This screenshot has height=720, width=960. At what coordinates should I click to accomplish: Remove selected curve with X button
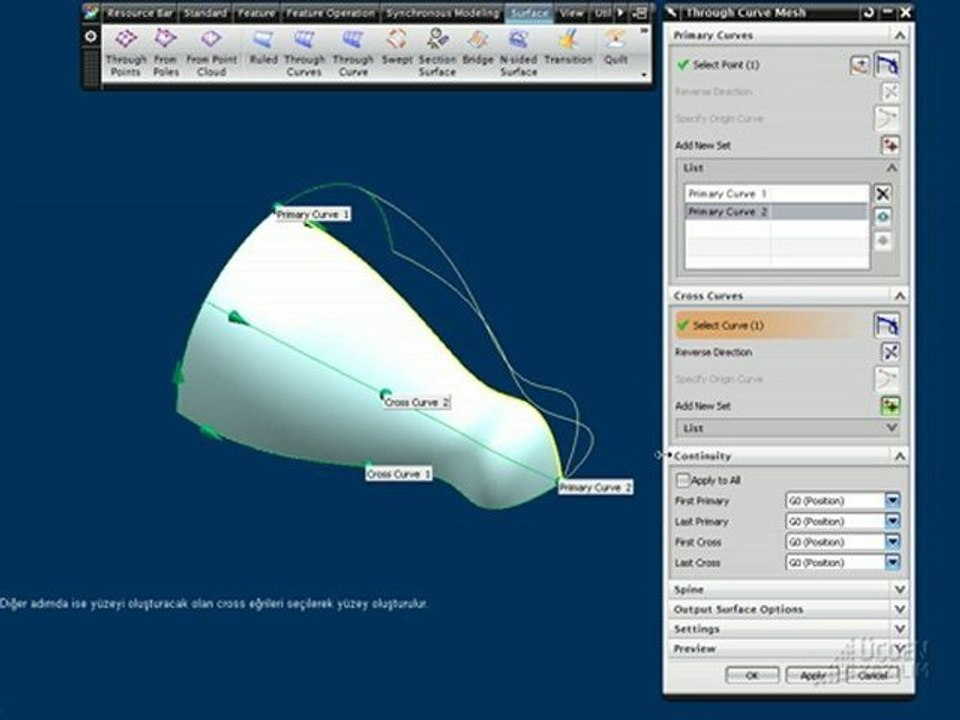pyautogui.click(x=882, y=194)
